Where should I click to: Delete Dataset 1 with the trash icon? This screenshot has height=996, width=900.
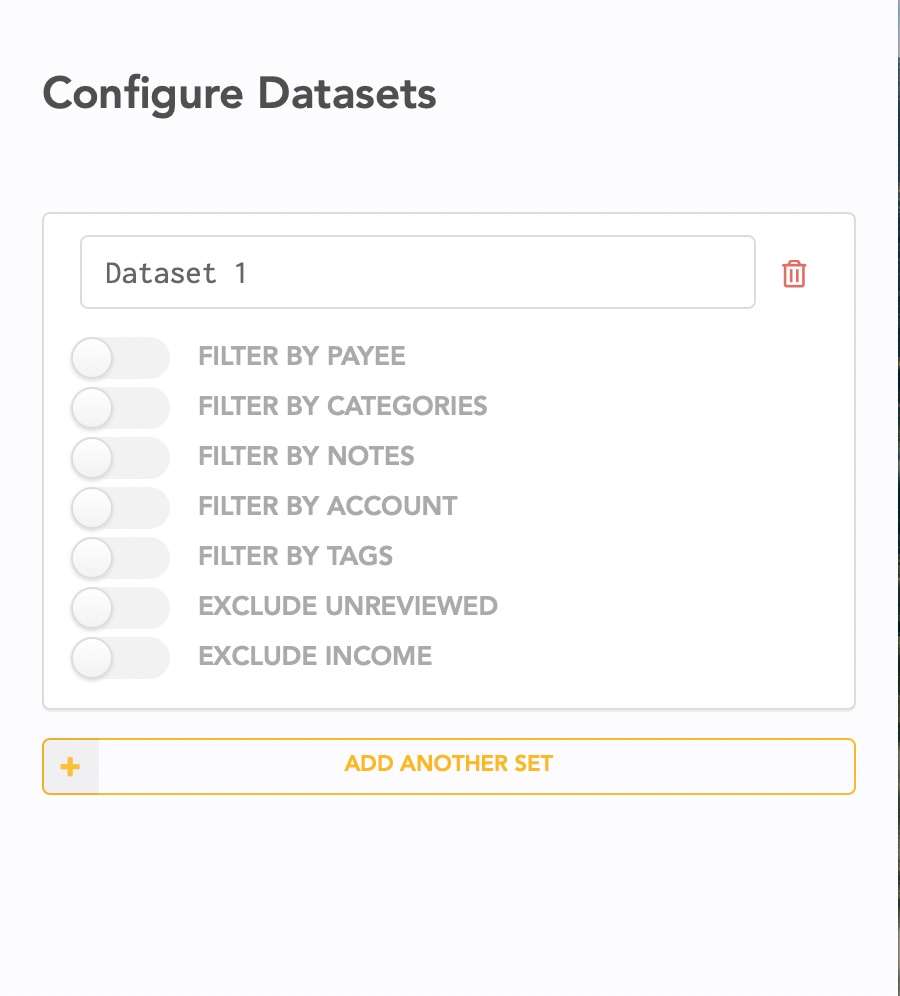click(x=793, y=274)
